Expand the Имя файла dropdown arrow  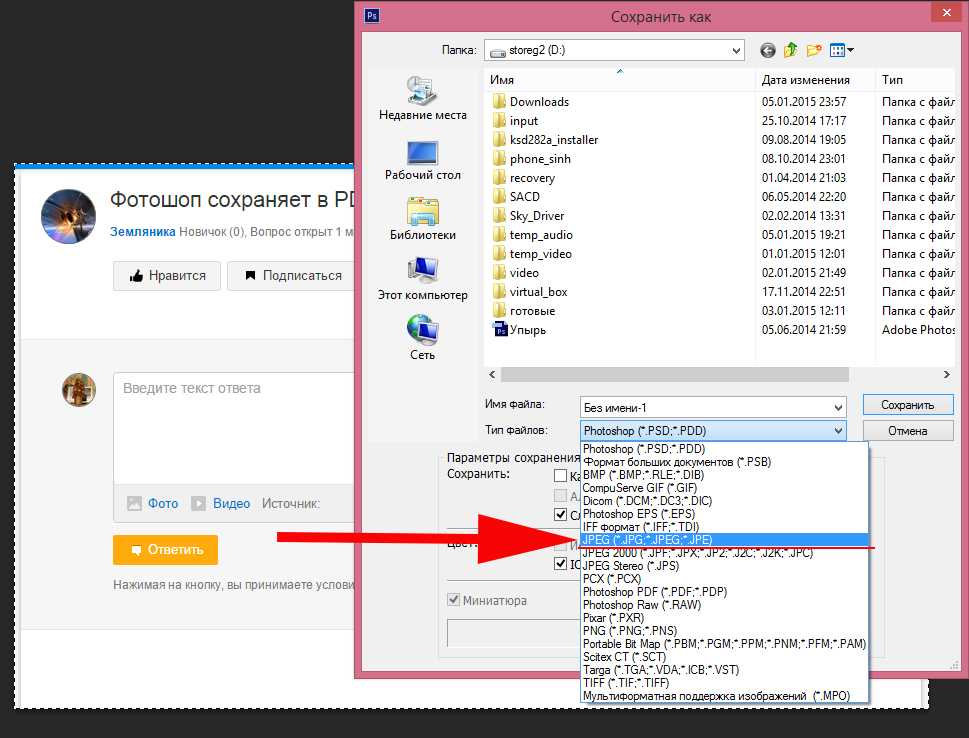click(x=838, y=407)
